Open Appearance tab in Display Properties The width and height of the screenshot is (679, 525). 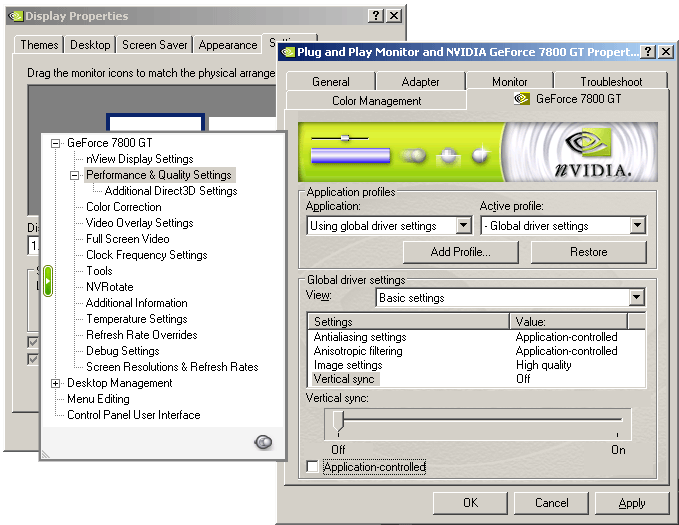click(228, 45)
